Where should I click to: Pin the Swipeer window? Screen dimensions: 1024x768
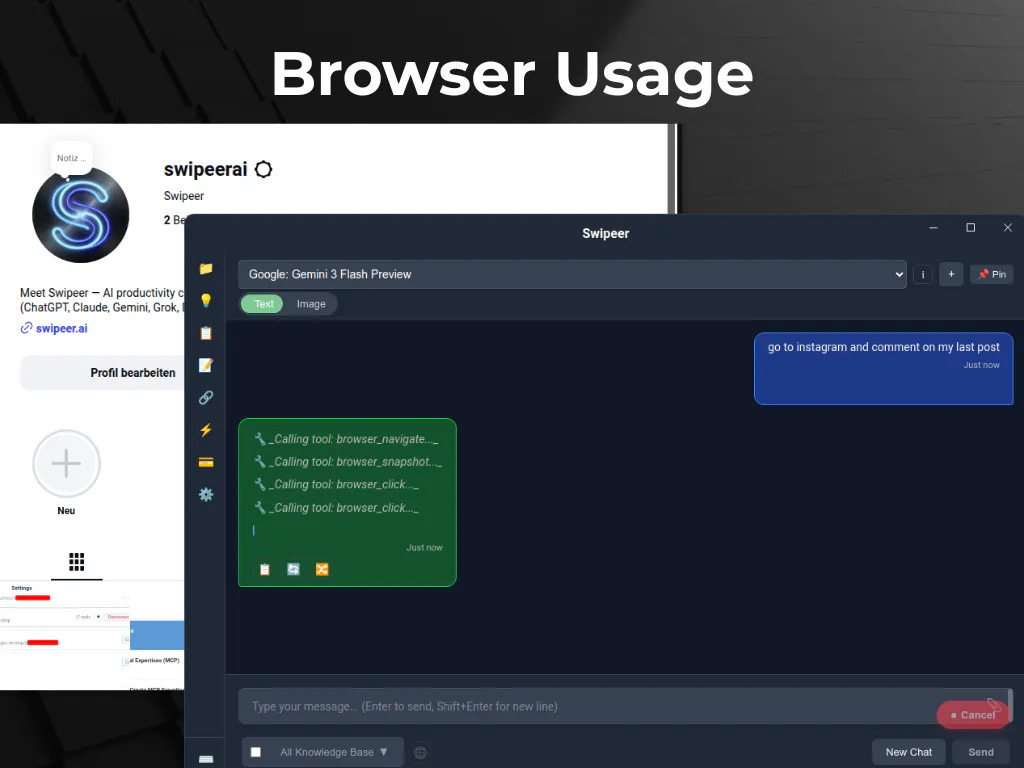991,274
